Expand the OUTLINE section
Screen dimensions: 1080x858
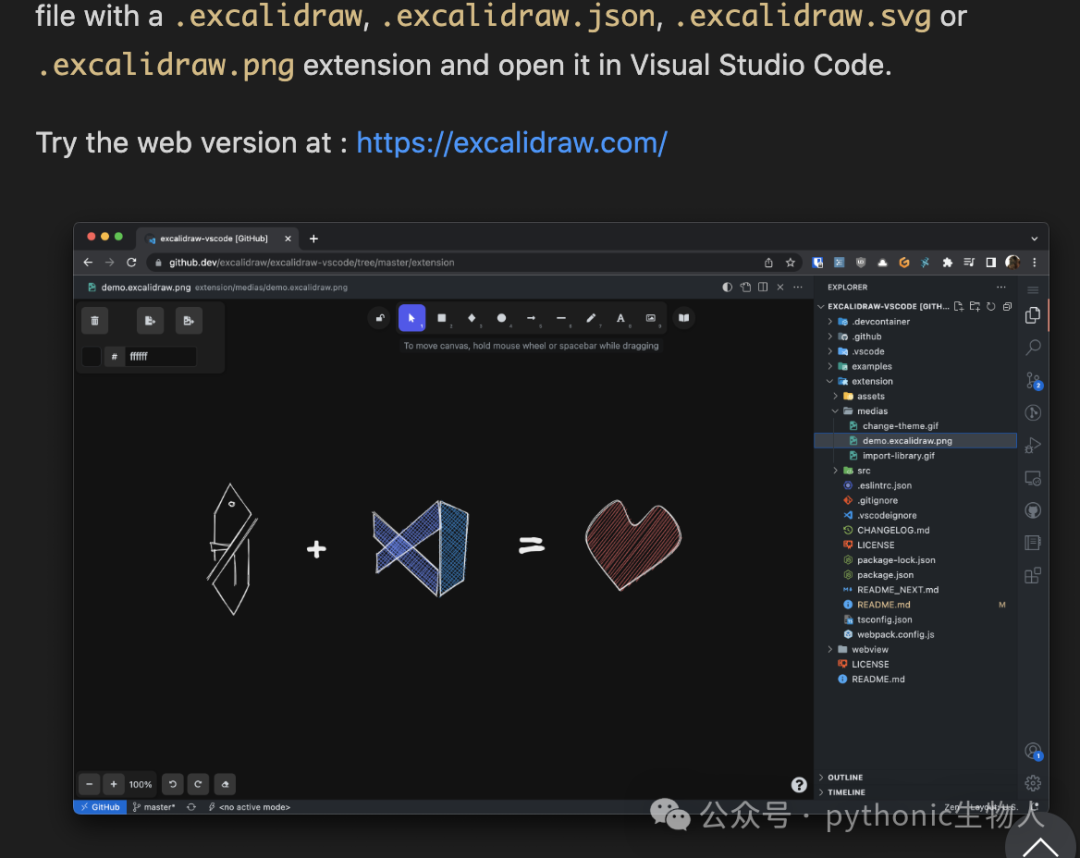tap(916, 777)
